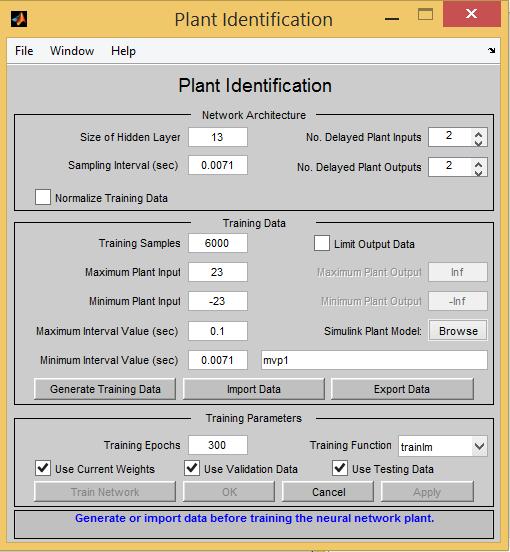
Task: Click the MATLAB icon in title bar
Action: (x=19, y=19)
